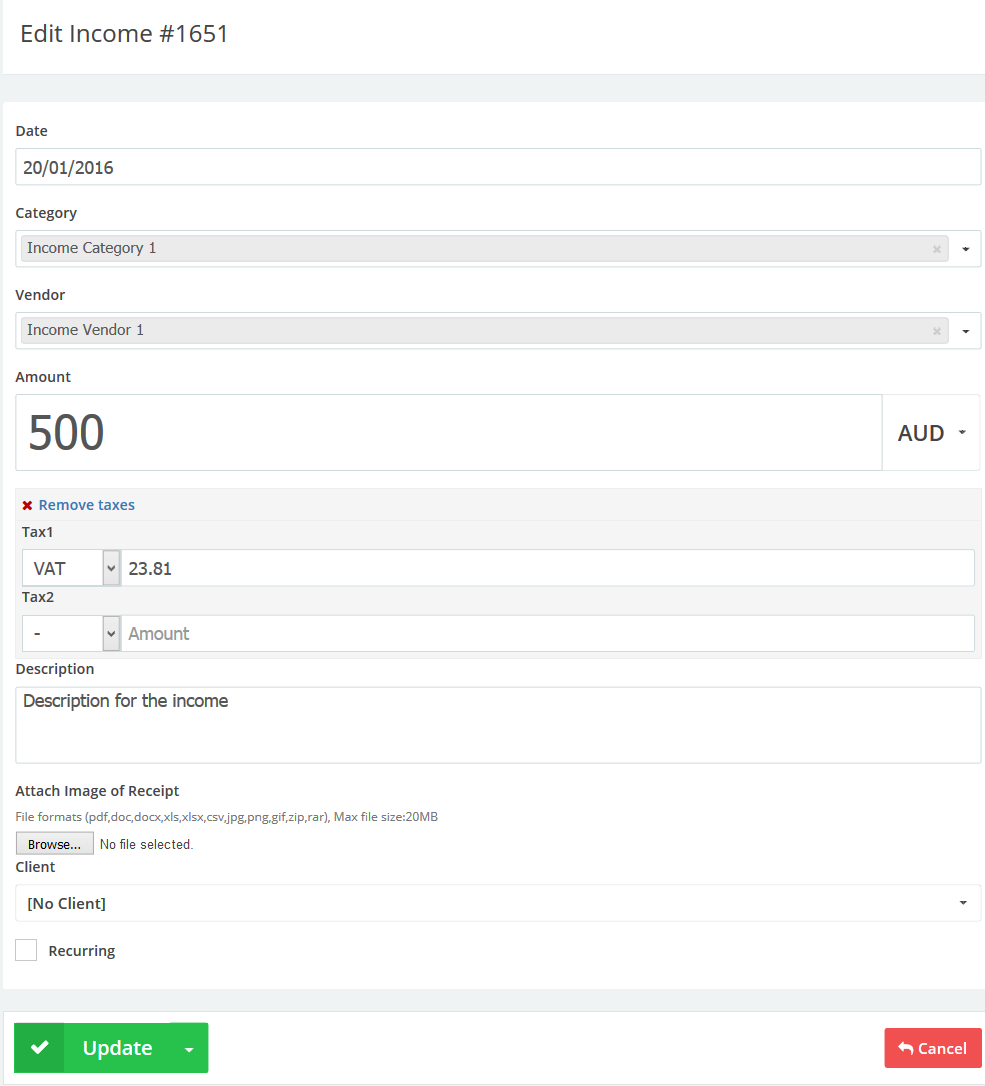The image size is (985, 1086).
Task: Click the Remove taxes link
Action: (x=86, y=505)
